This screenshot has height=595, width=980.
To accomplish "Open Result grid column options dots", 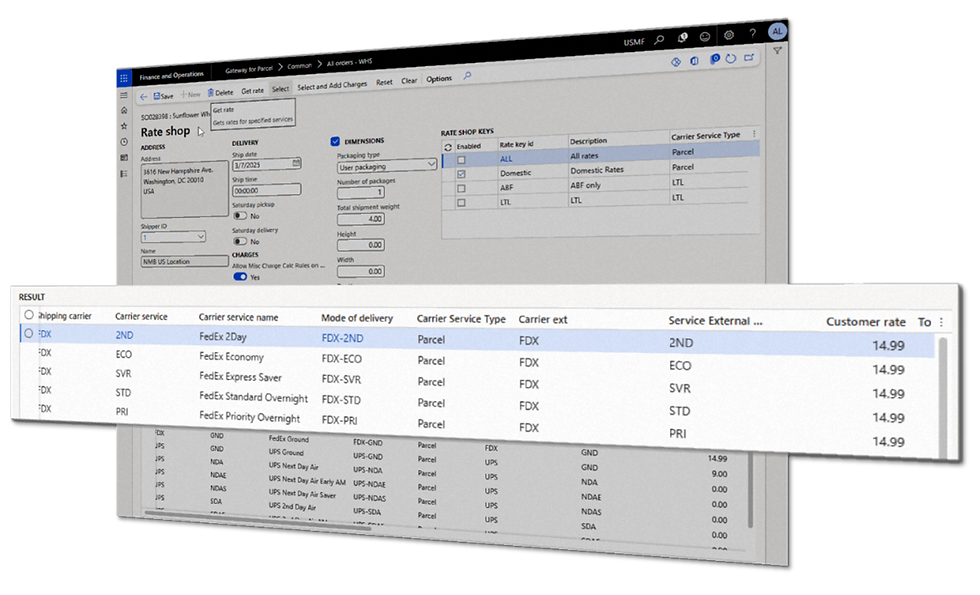I will (941, 322).
